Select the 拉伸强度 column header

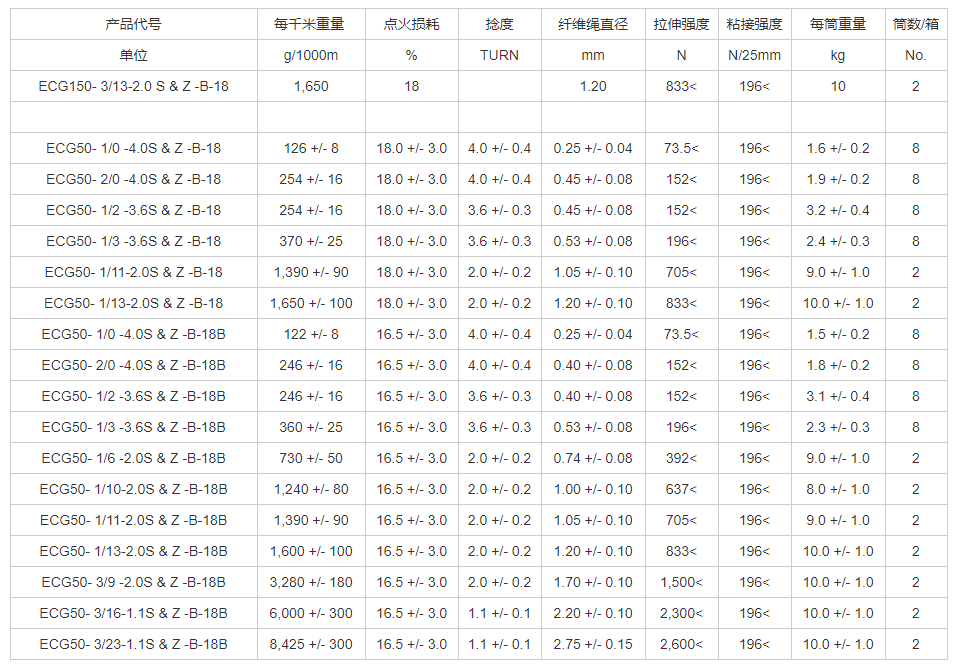tap(680, 25)
